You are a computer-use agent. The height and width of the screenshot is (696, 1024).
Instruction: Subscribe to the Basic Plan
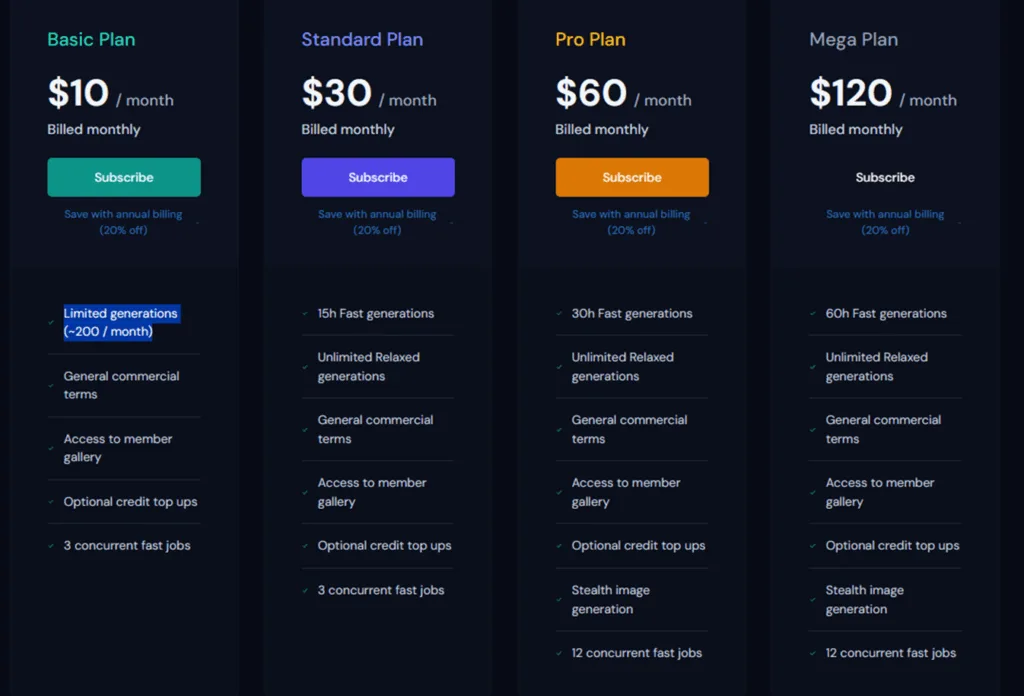click(123, 177)
